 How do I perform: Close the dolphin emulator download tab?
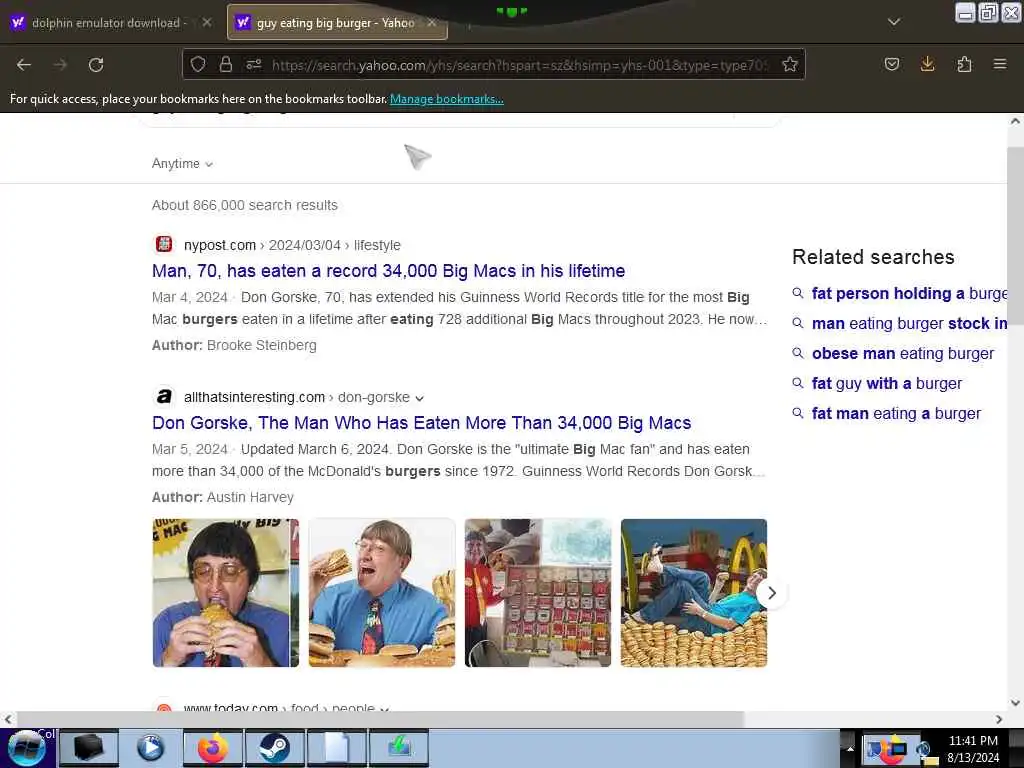pyautogui.click(x=206, y=22)
